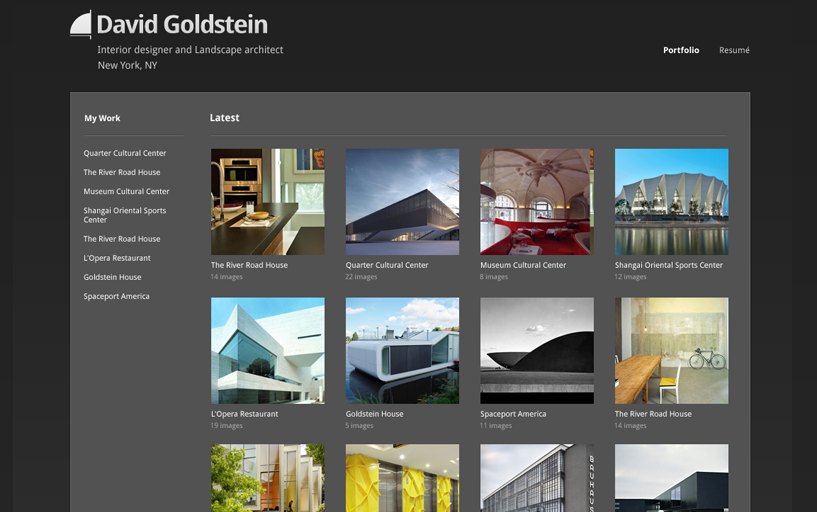Go to the Portfolio page
The image size is (817, 512).
pyautogui.click(x=681, y=50)
